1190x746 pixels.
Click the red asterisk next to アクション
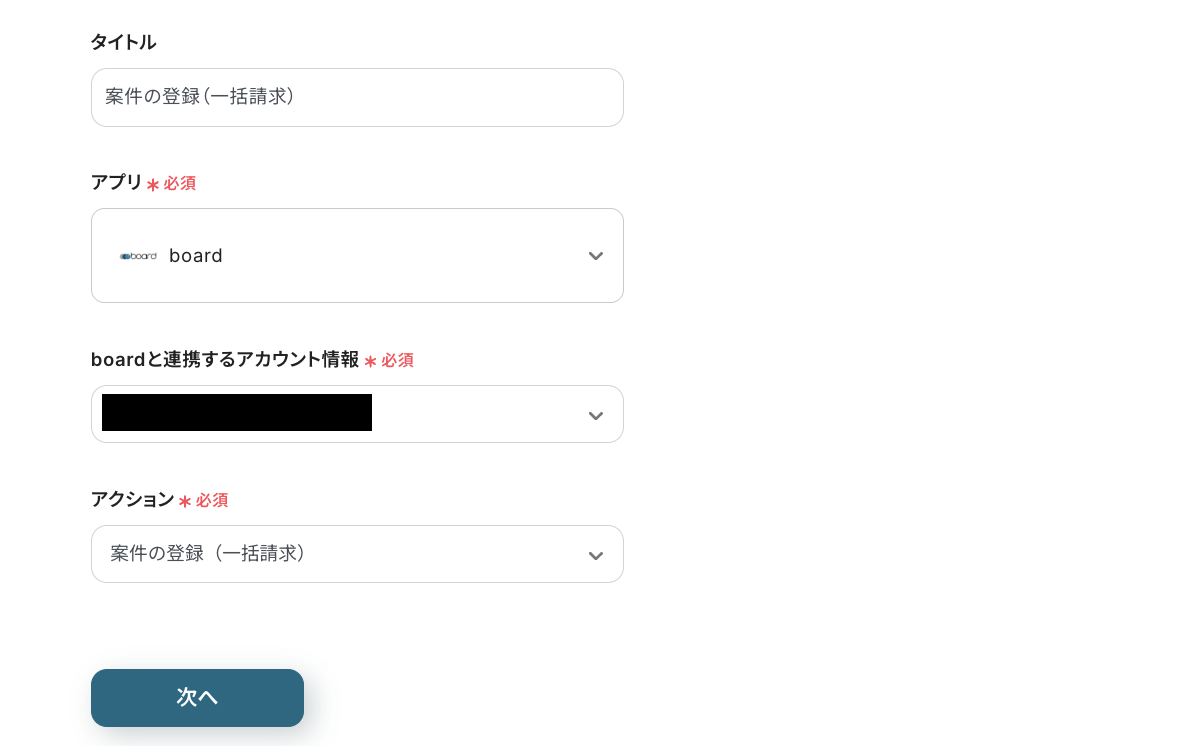click(184, 501)
